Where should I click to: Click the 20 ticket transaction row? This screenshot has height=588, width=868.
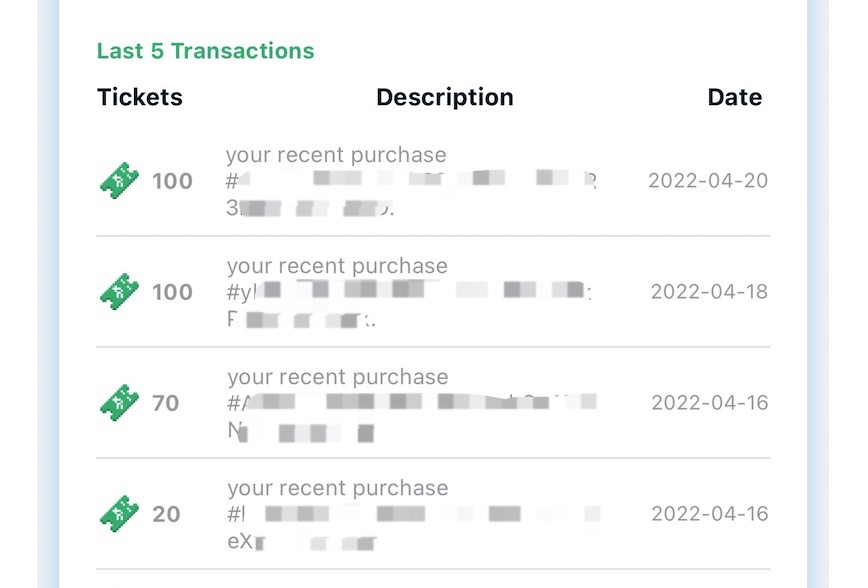pos(167,514)
